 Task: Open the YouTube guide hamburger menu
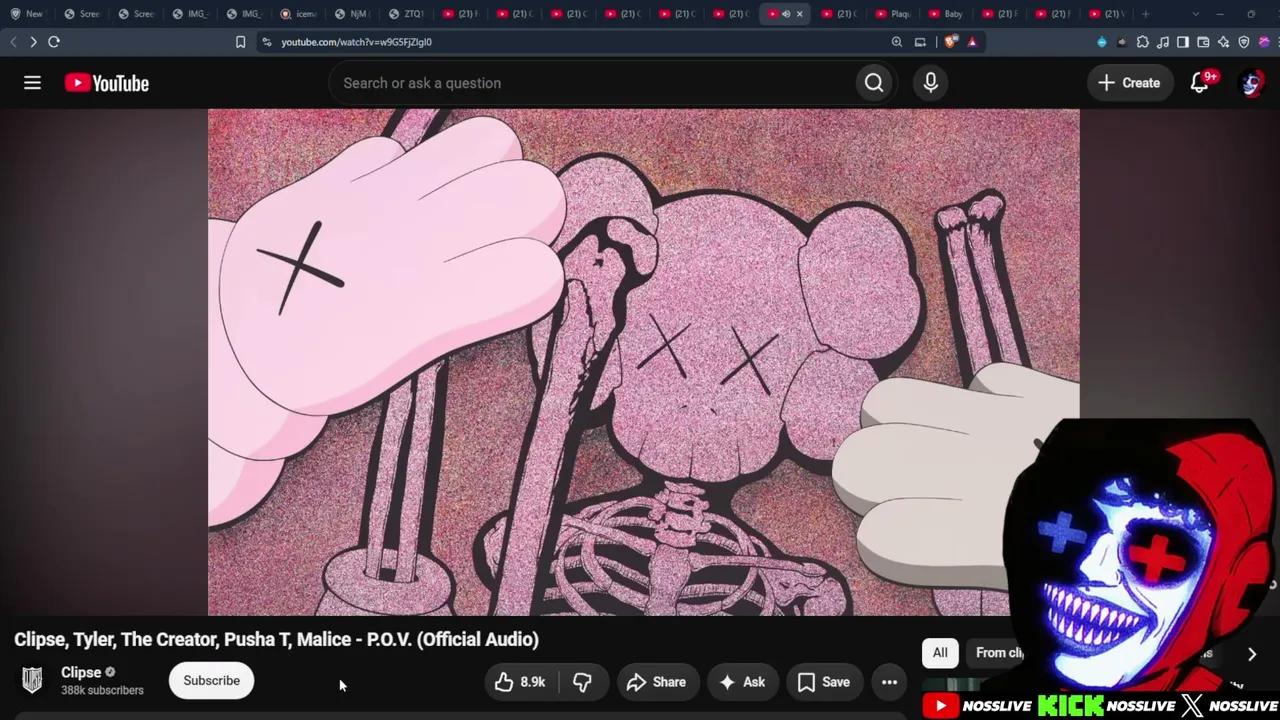[32, 83]
